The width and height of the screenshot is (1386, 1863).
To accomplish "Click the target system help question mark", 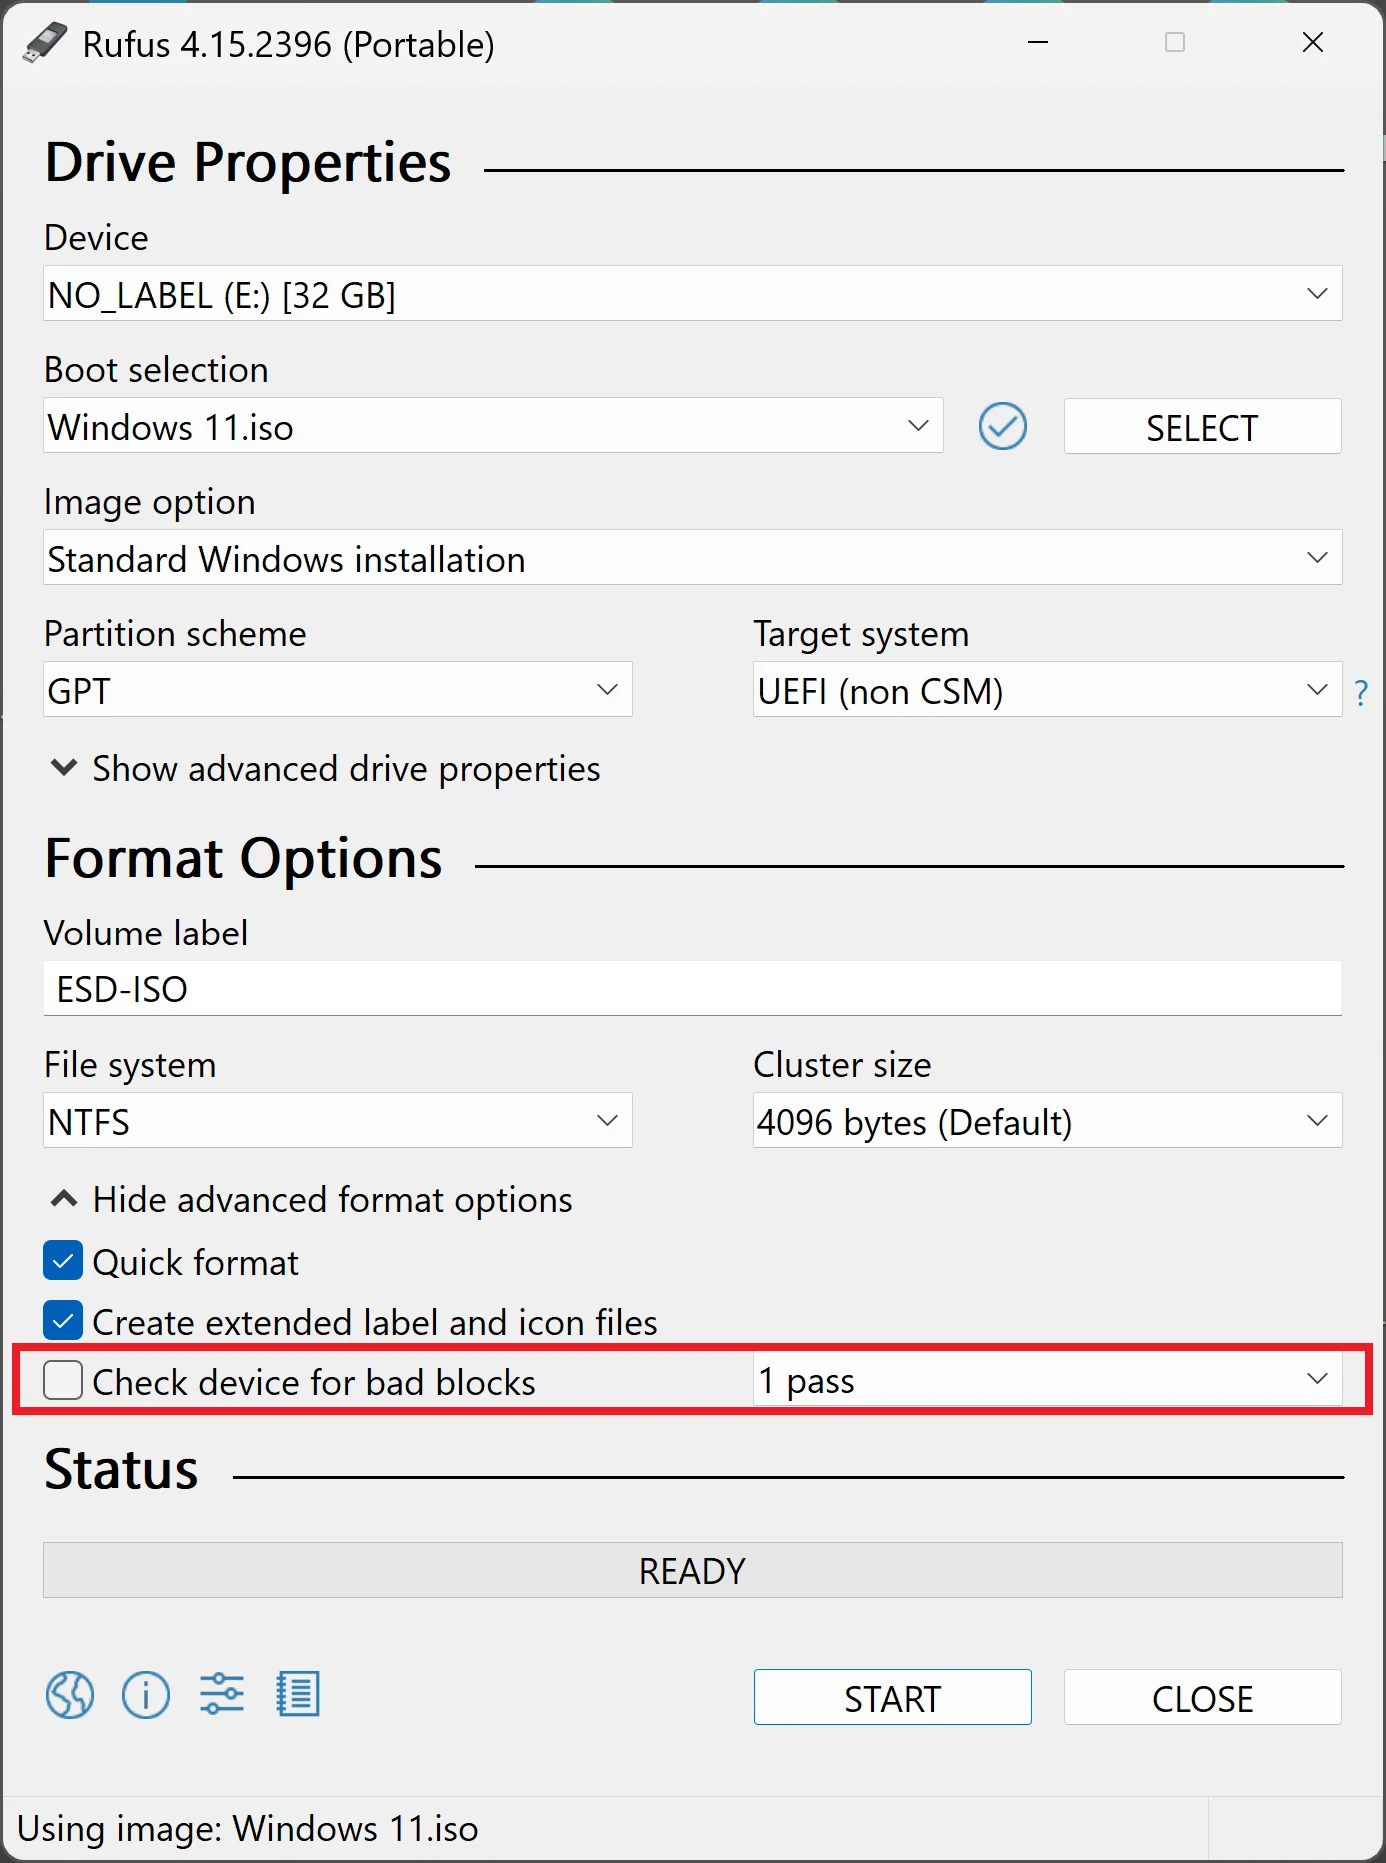I will point(1361,692).
